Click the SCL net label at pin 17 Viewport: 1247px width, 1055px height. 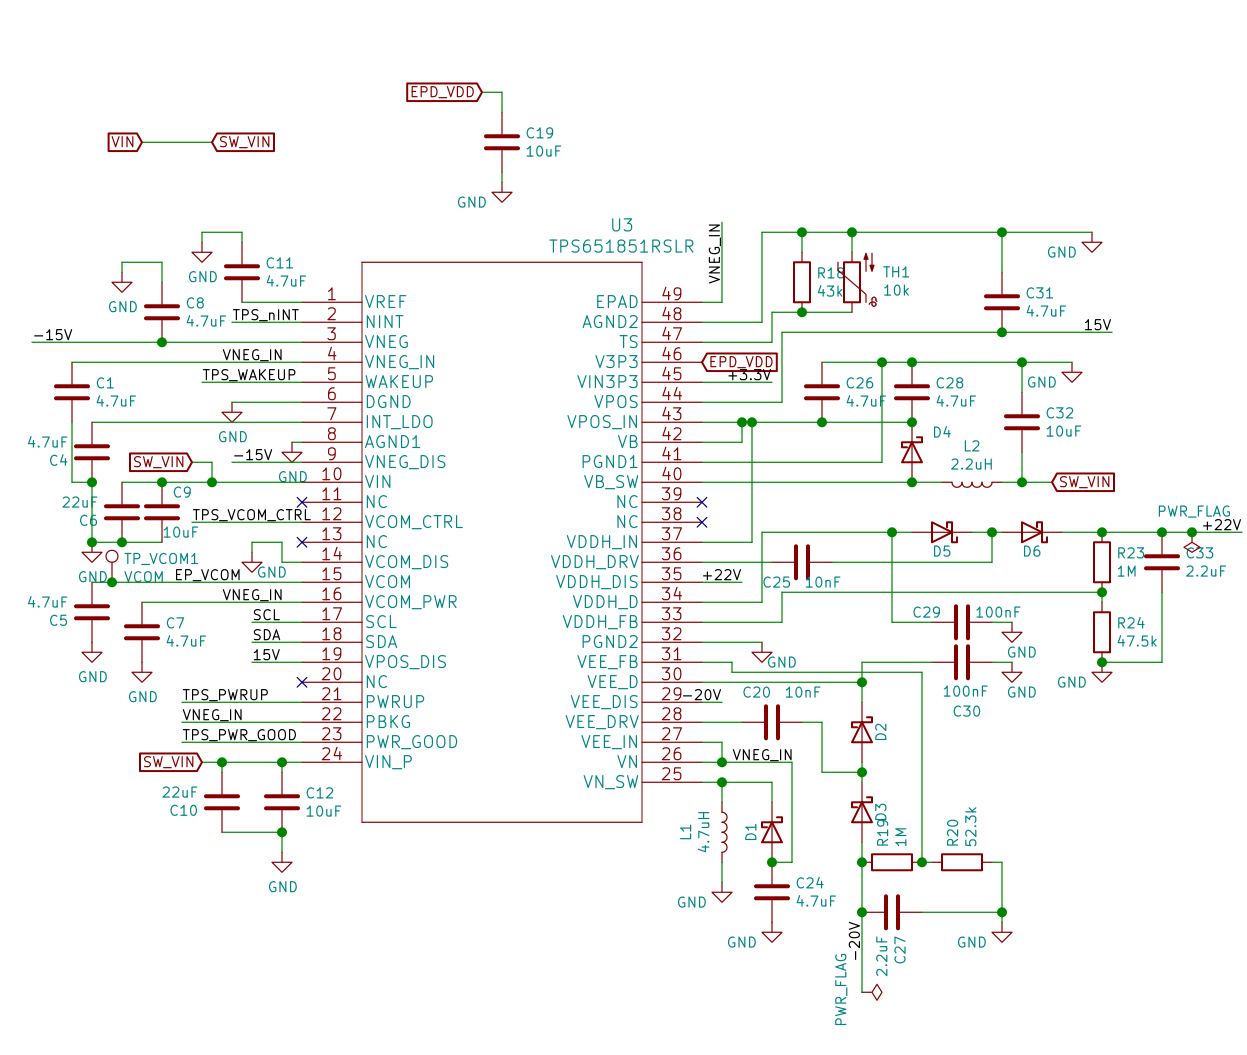click(267, 615)
